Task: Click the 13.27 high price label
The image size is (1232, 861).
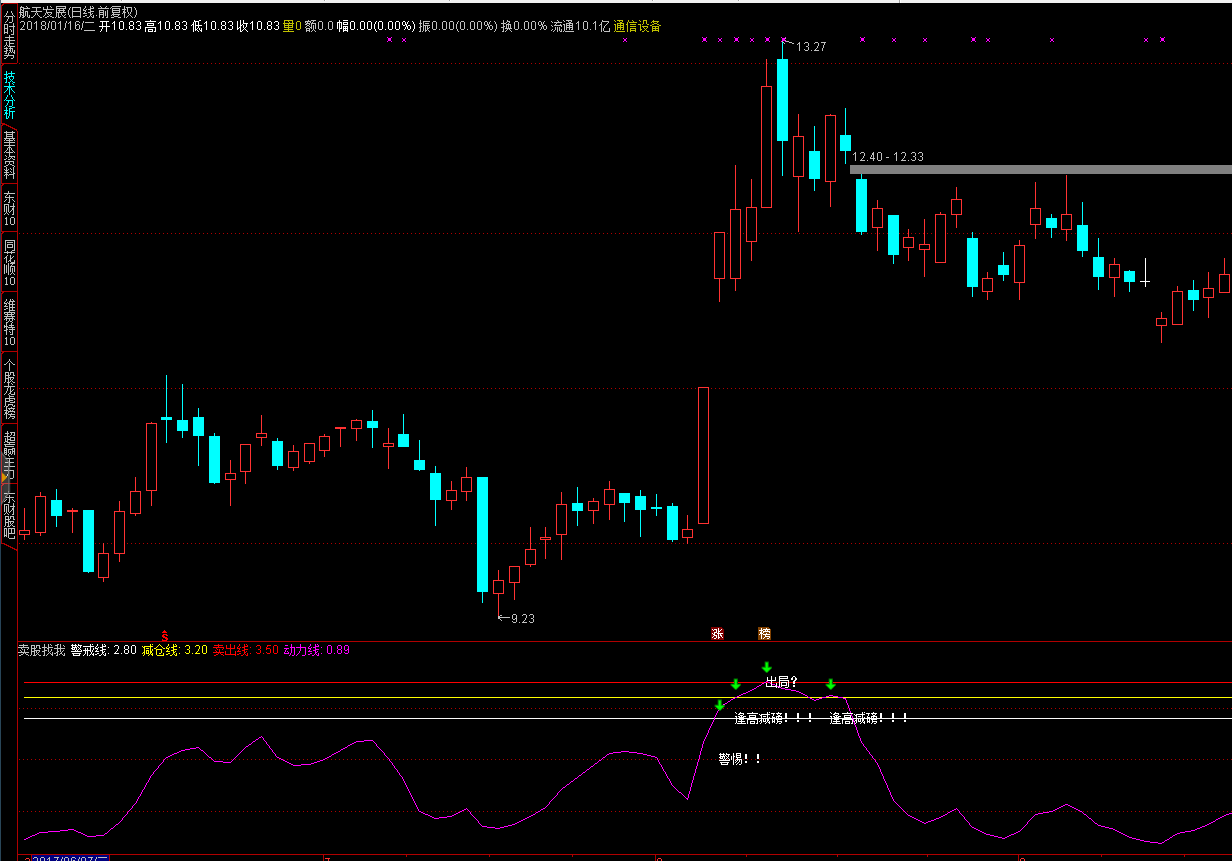Action: tap(811, 47)
